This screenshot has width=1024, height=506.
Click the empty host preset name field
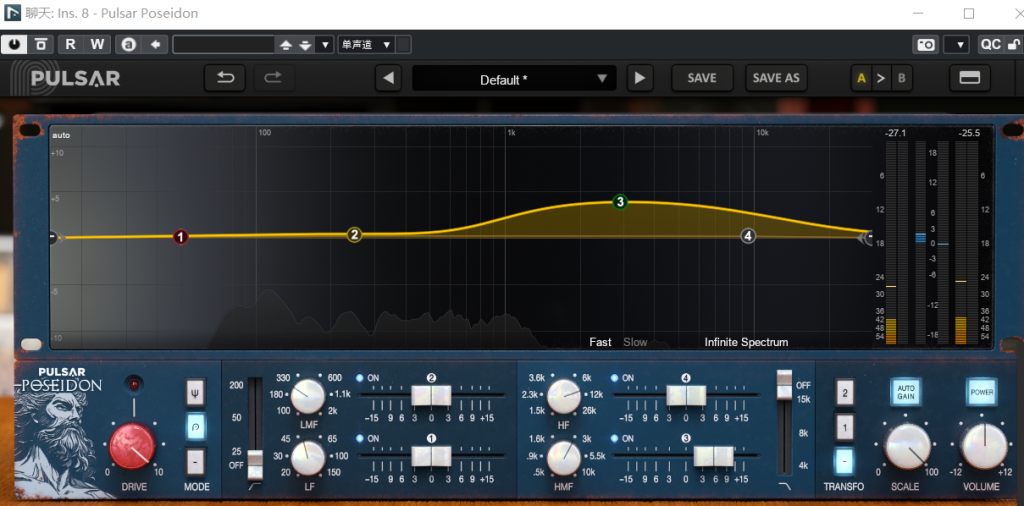click(223, 44)
